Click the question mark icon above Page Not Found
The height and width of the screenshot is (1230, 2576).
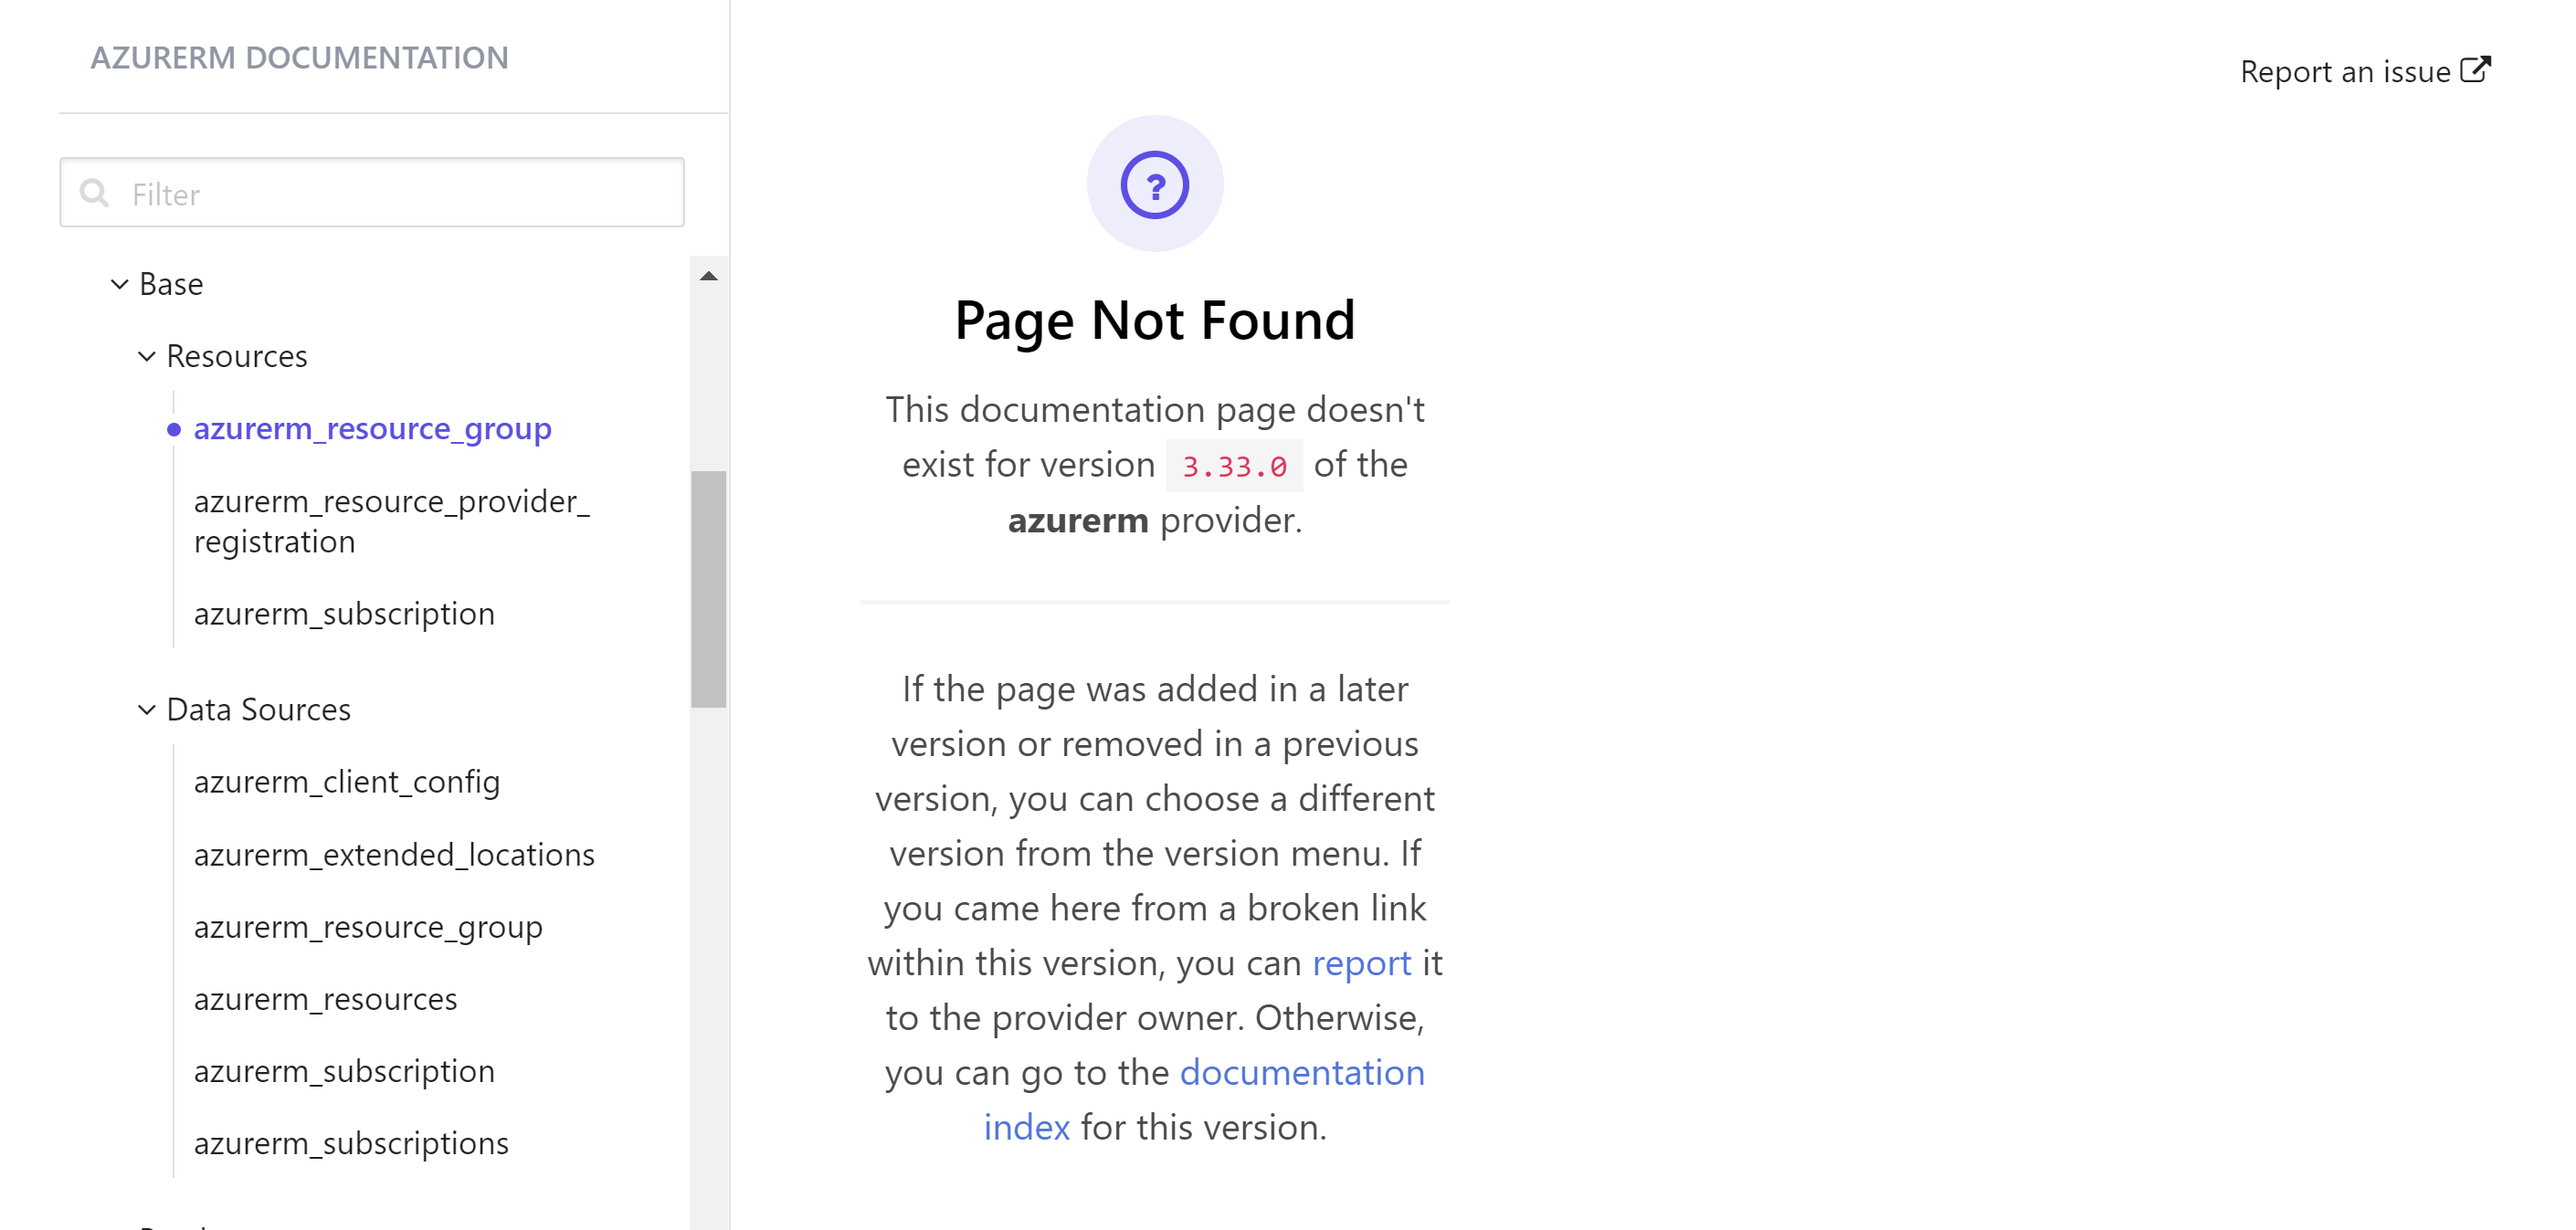coord(1154,185)
